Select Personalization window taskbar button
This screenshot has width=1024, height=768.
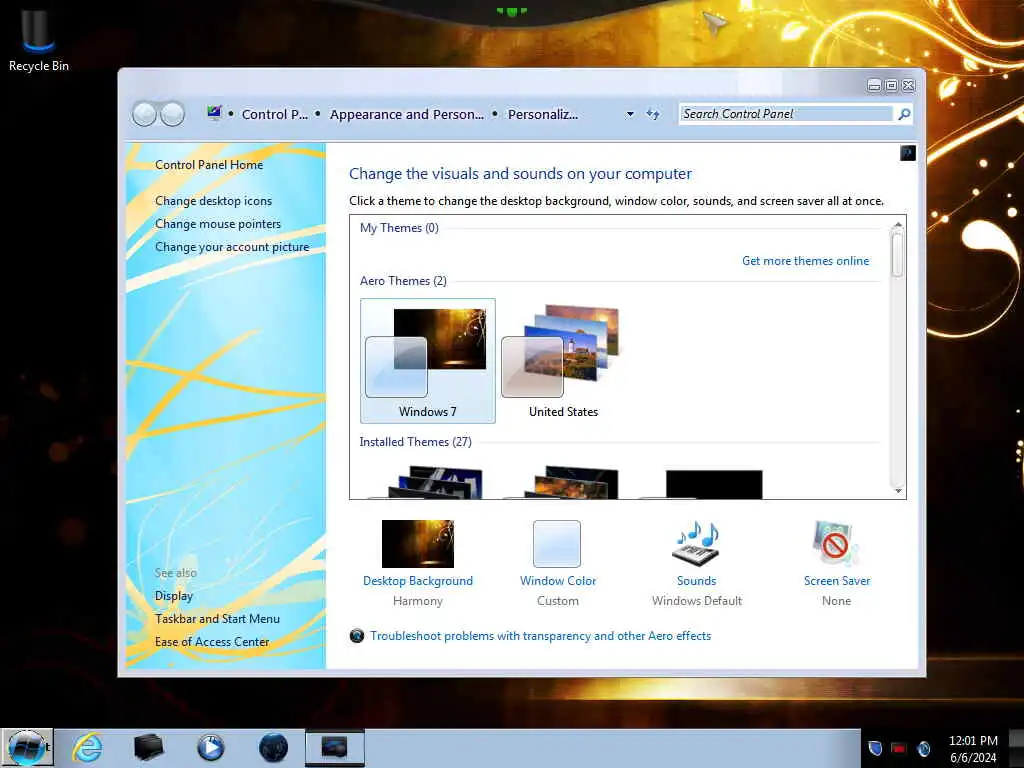pos(334,748)
